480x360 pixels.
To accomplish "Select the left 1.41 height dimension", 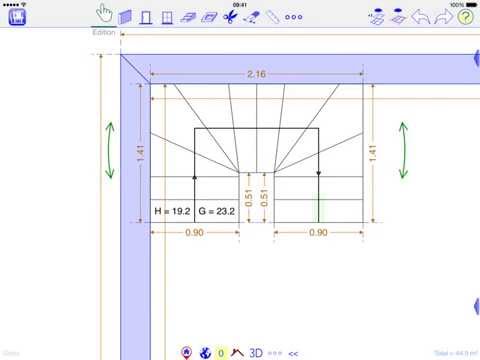I will [141, 153].
